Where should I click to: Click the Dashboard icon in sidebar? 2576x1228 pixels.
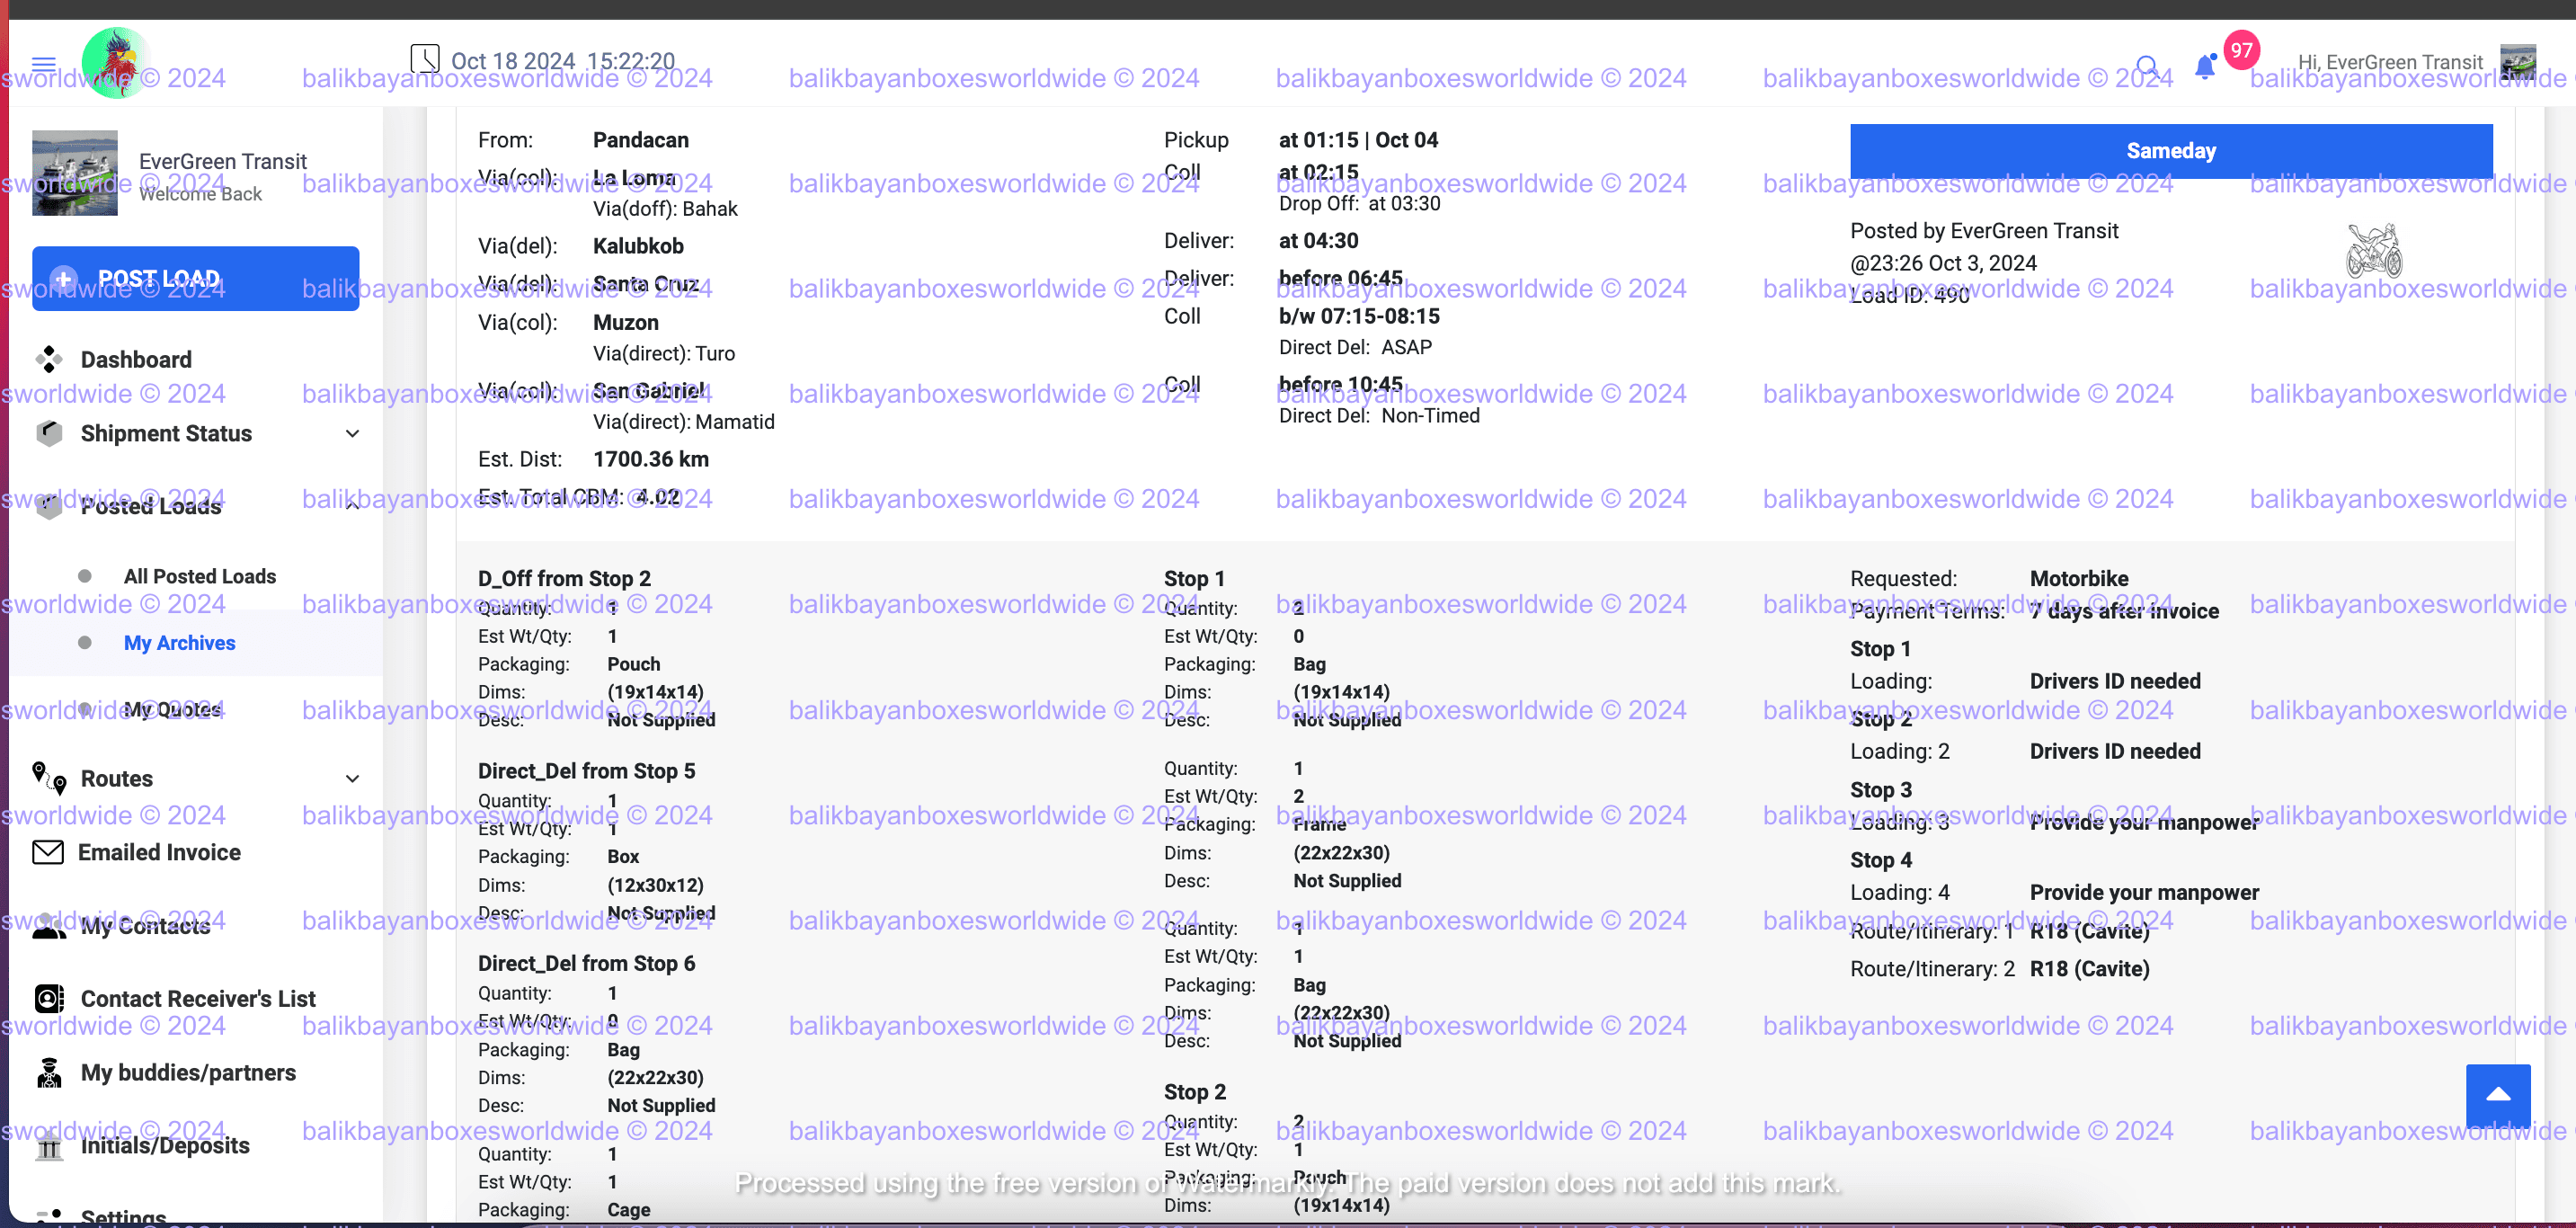pyautogui.click(x=49, y=359)
